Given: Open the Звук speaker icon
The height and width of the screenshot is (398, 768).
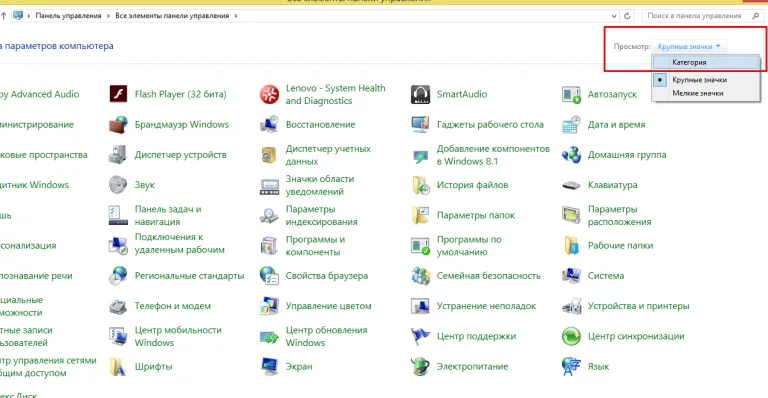Looking at the screenshot, I should [118, 185].
